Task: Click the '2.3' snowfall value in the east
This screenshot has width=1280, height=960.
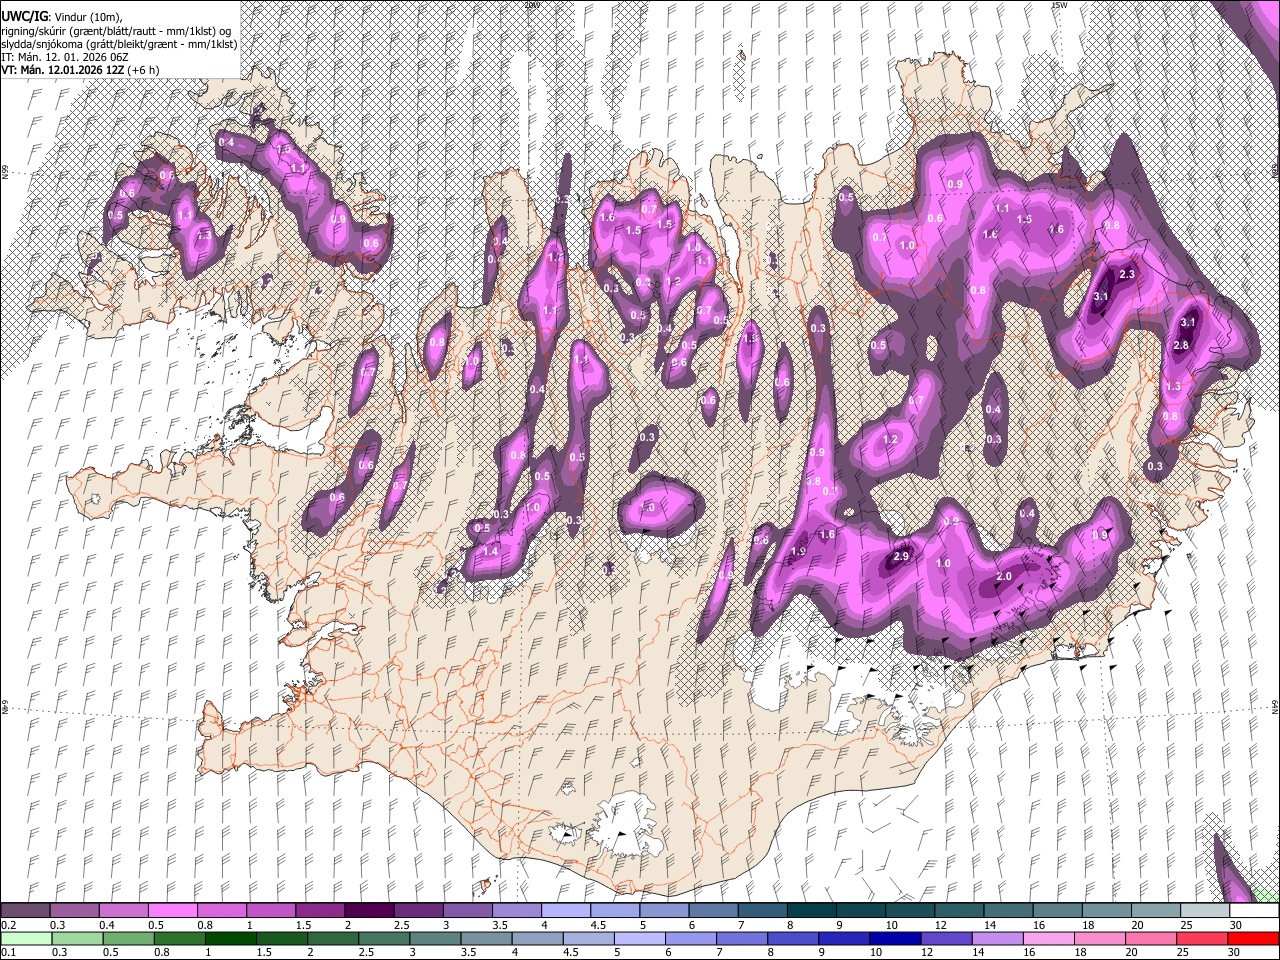Action: point(1127,274)
